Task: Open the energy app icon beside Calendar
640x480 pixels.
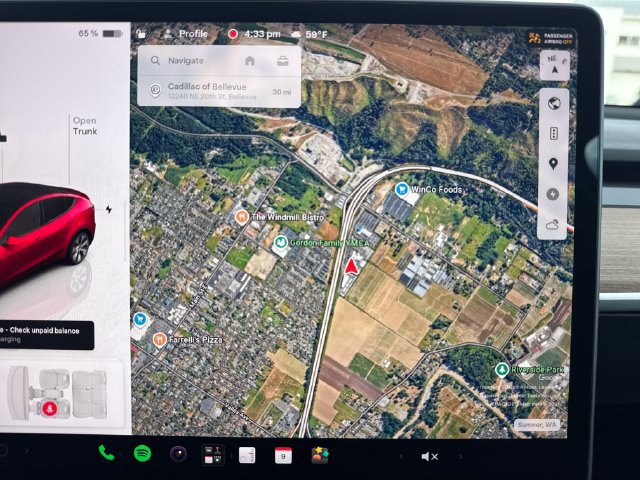Action: [x=247, y=455]
